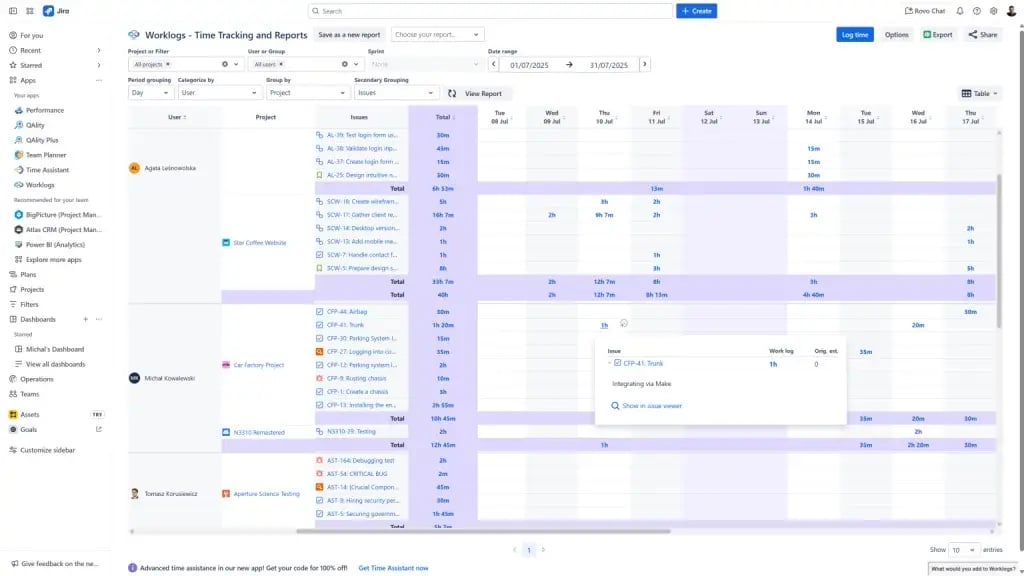
Task: Go to previous date range with left arrow
Action: pyautogui.click(x=493, y=64)
